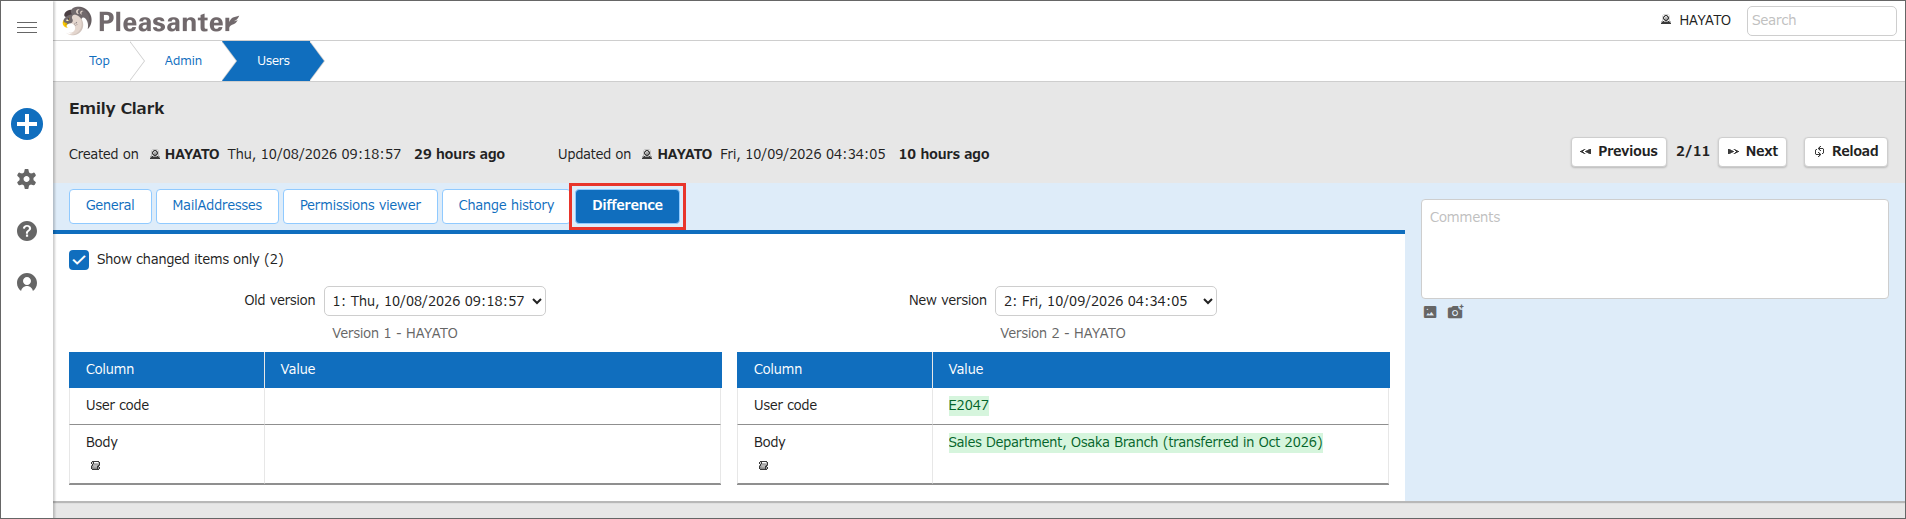The image size is (1906, 519).
Task: Go to the Admin breadcrumb
Action: tap(183, 61)
